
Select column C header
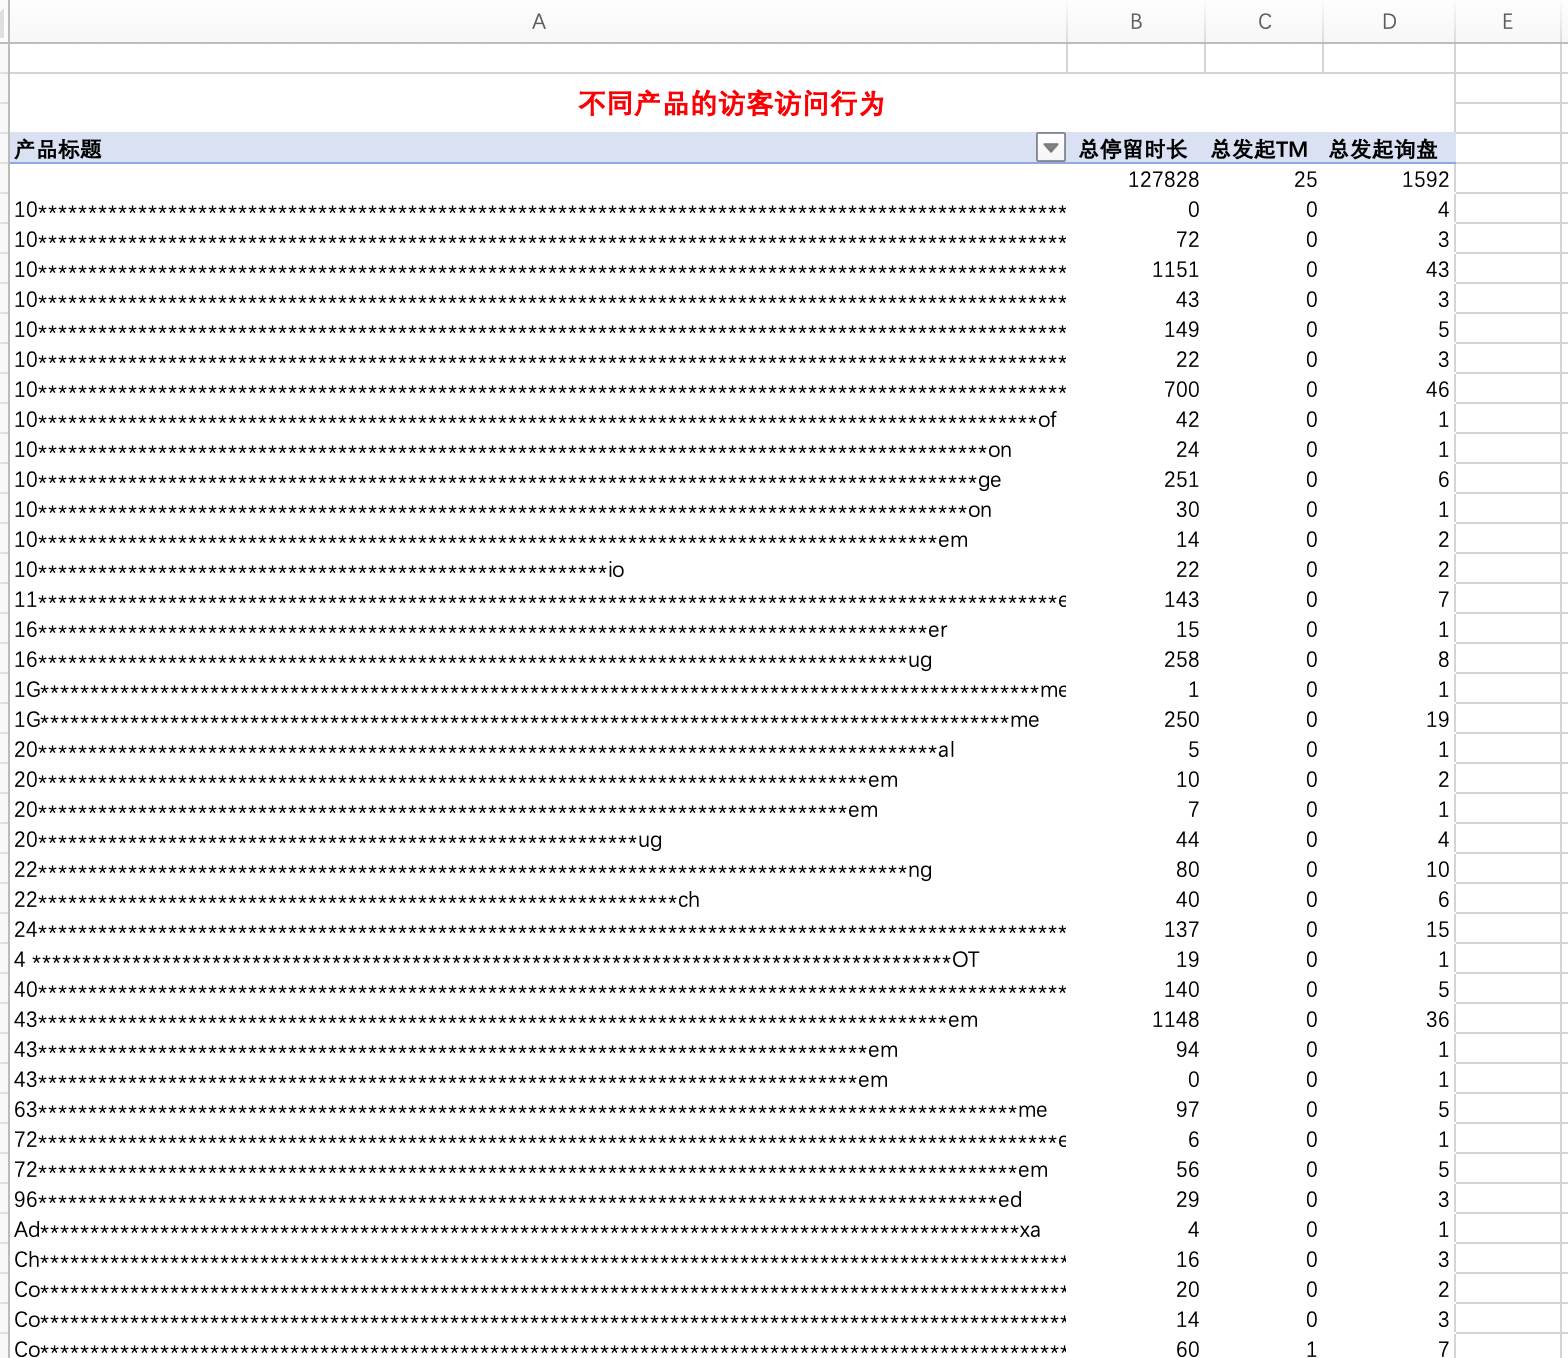pos(1264,21)
